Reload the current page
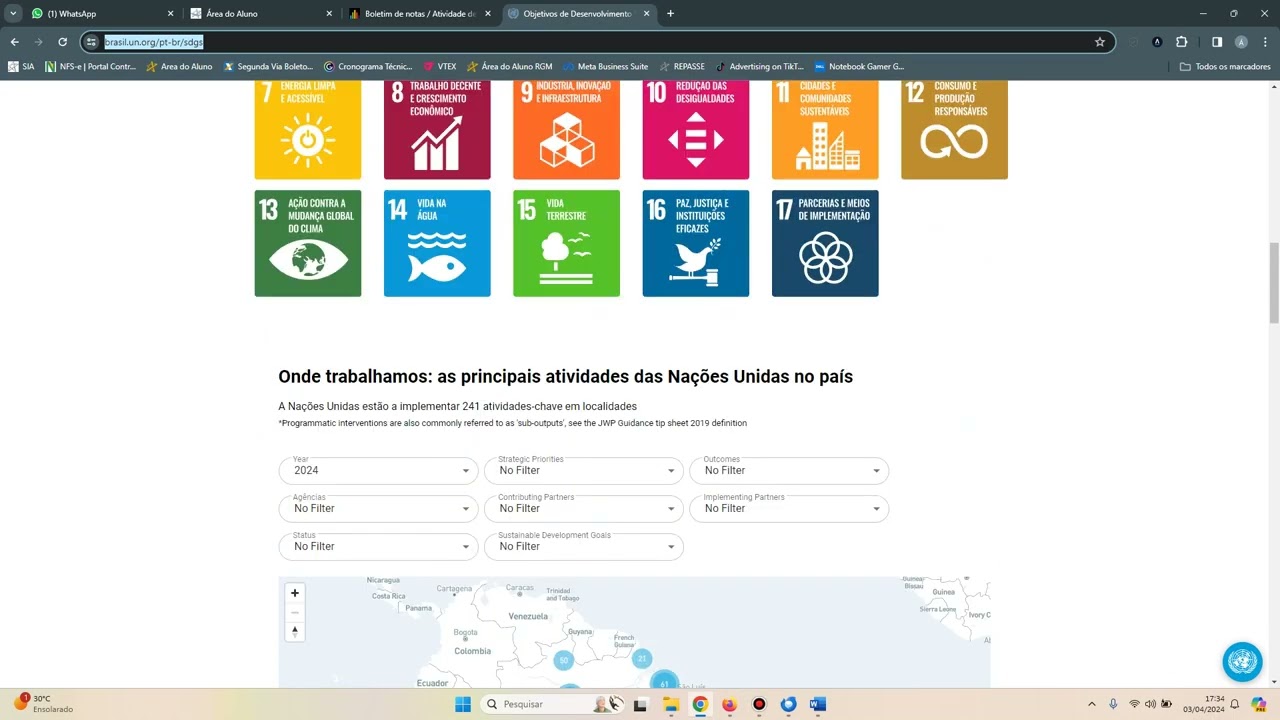 pyautogui.click(x=62, y=42)
